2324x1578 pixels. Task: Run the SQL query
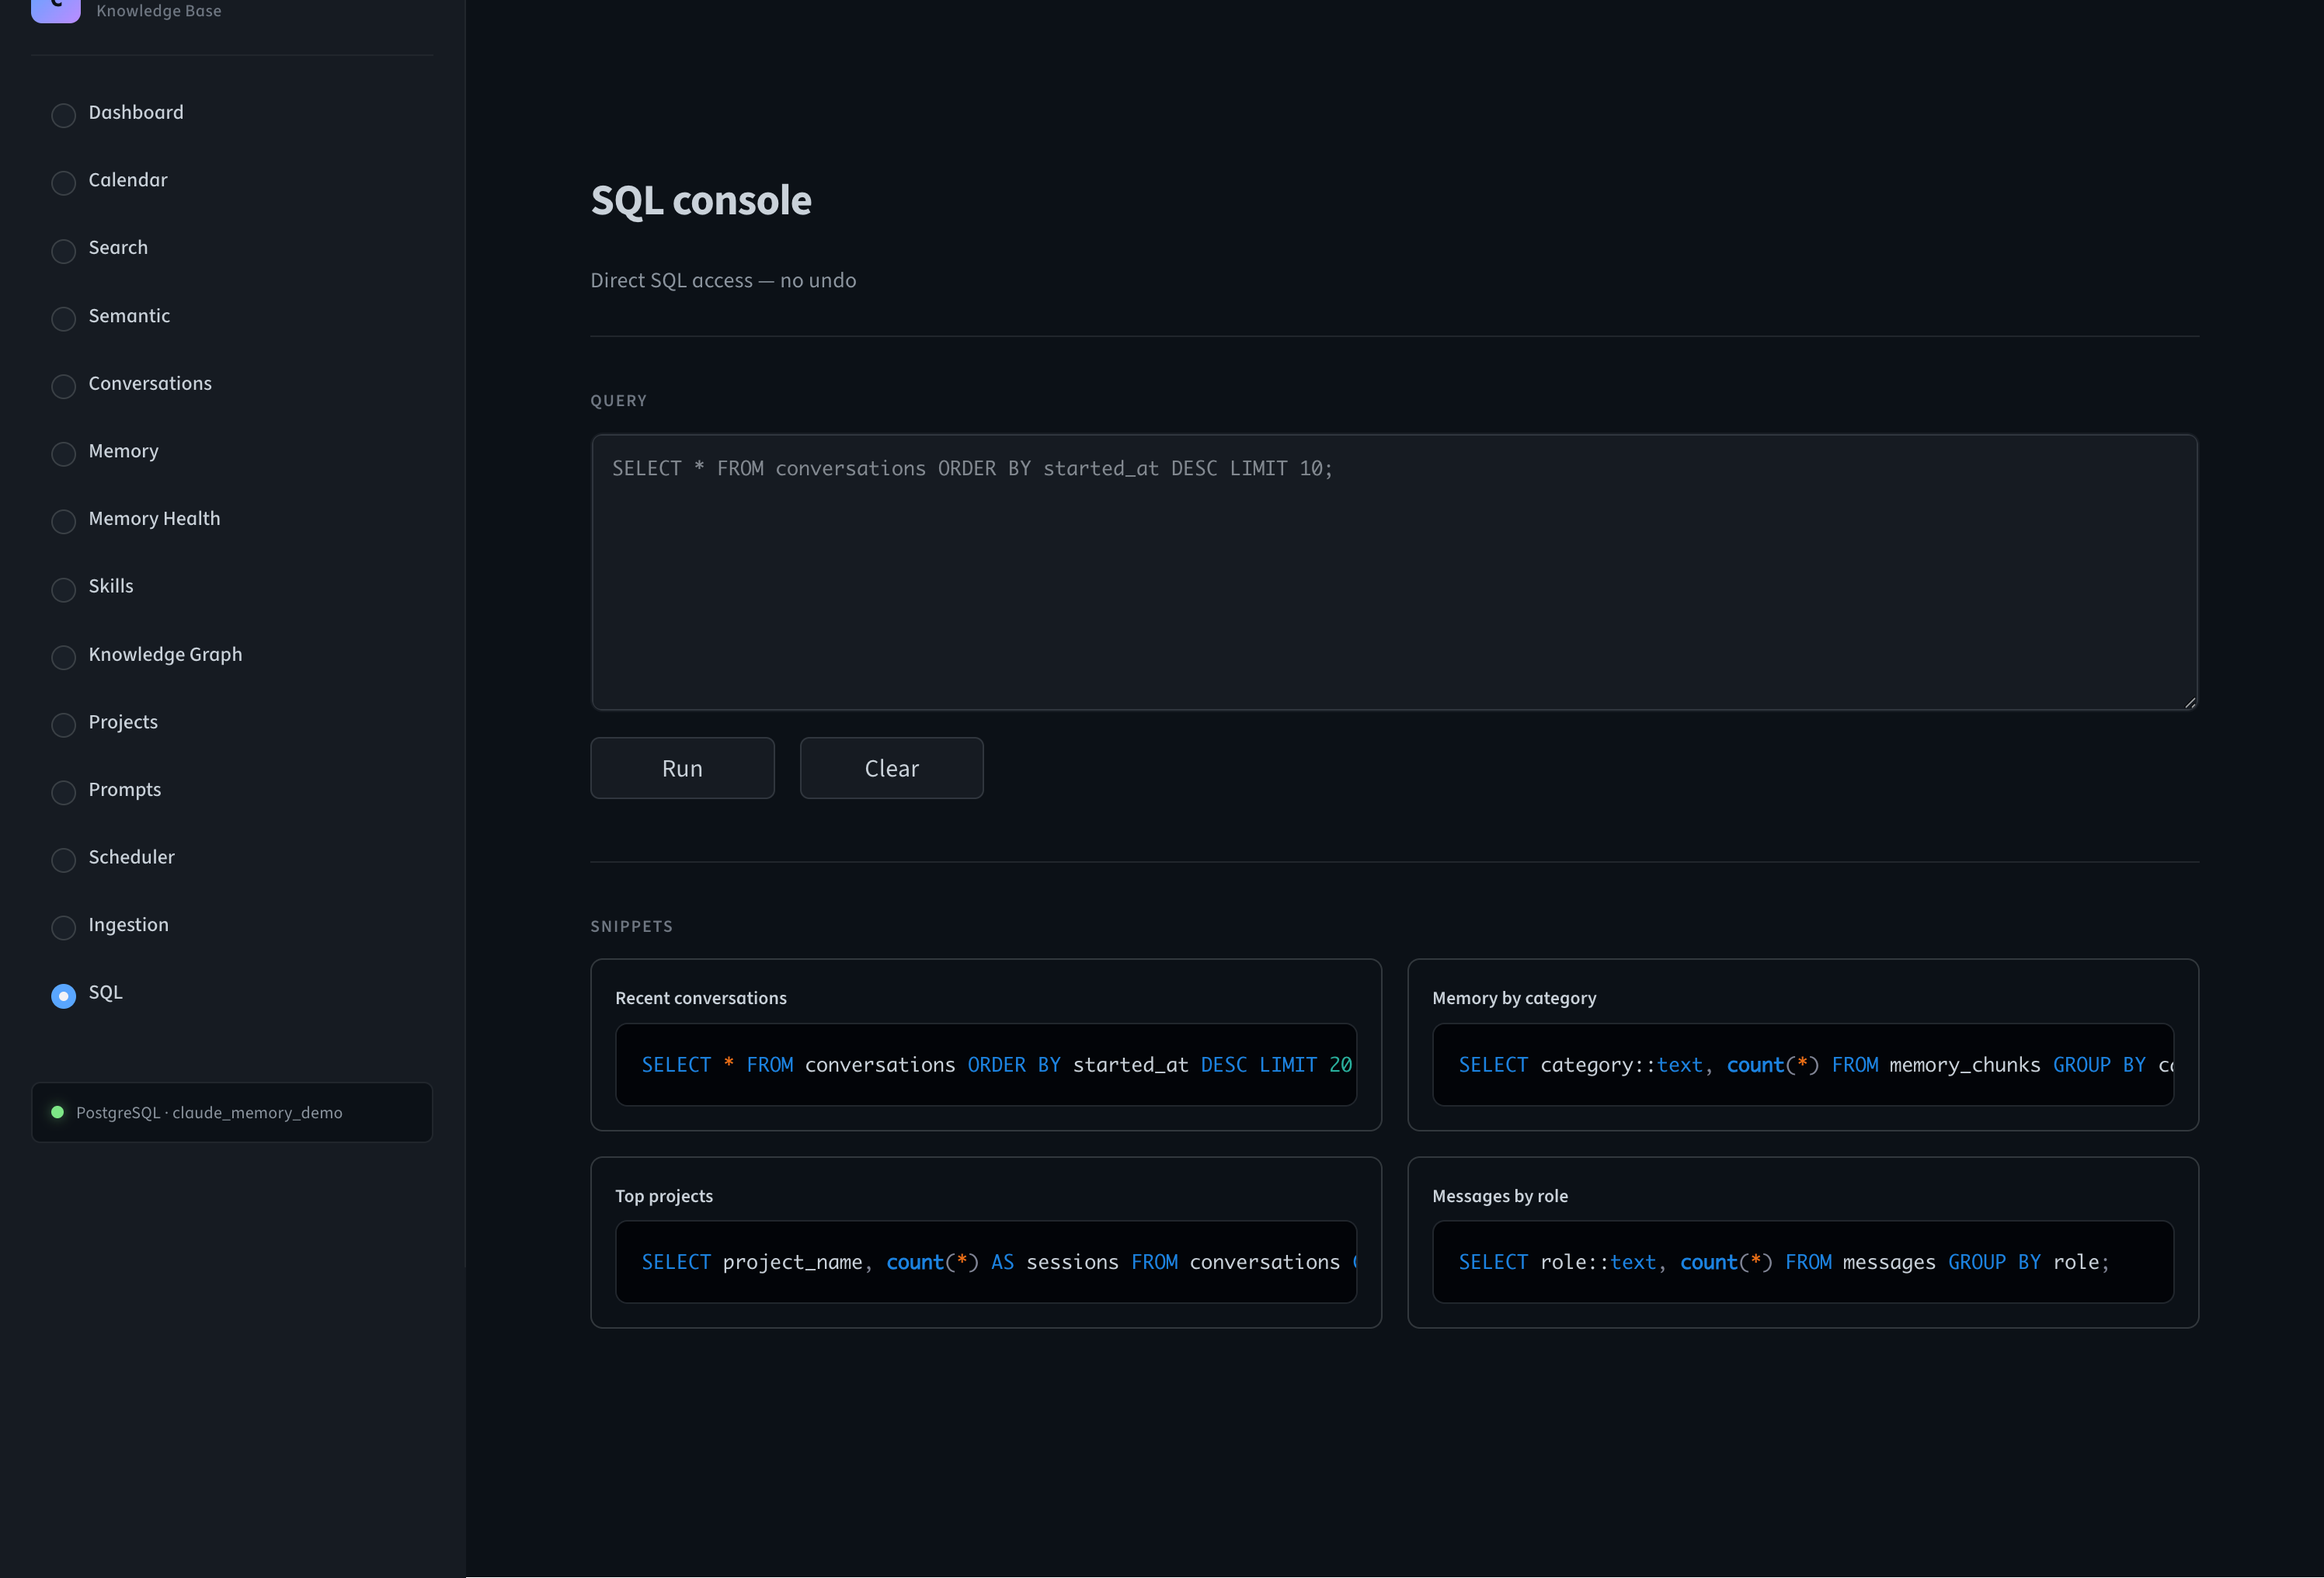coord(682,768)
